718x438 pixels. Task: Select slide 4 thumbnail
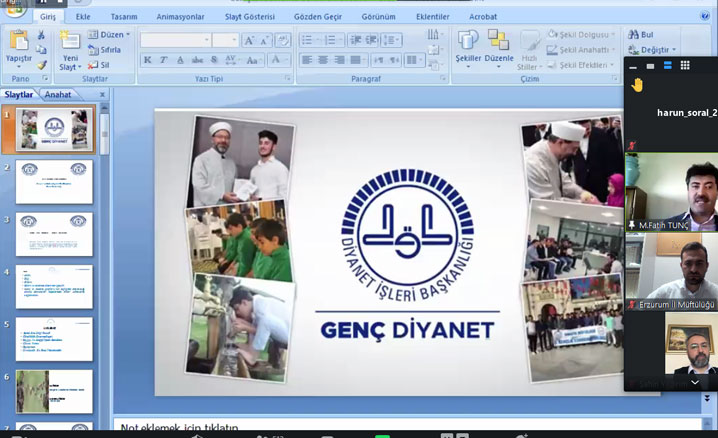[x=54, y=286]
